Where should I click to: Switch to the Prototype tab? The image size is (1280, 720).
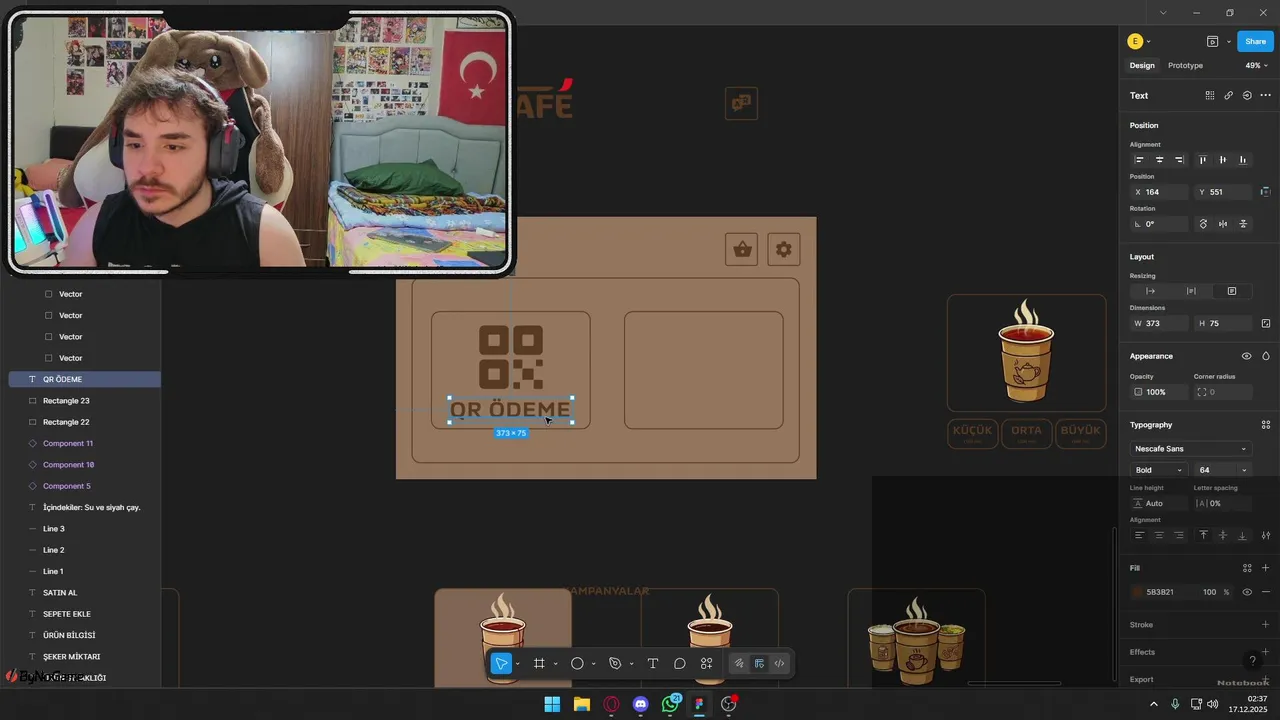tap(1185, 65)
